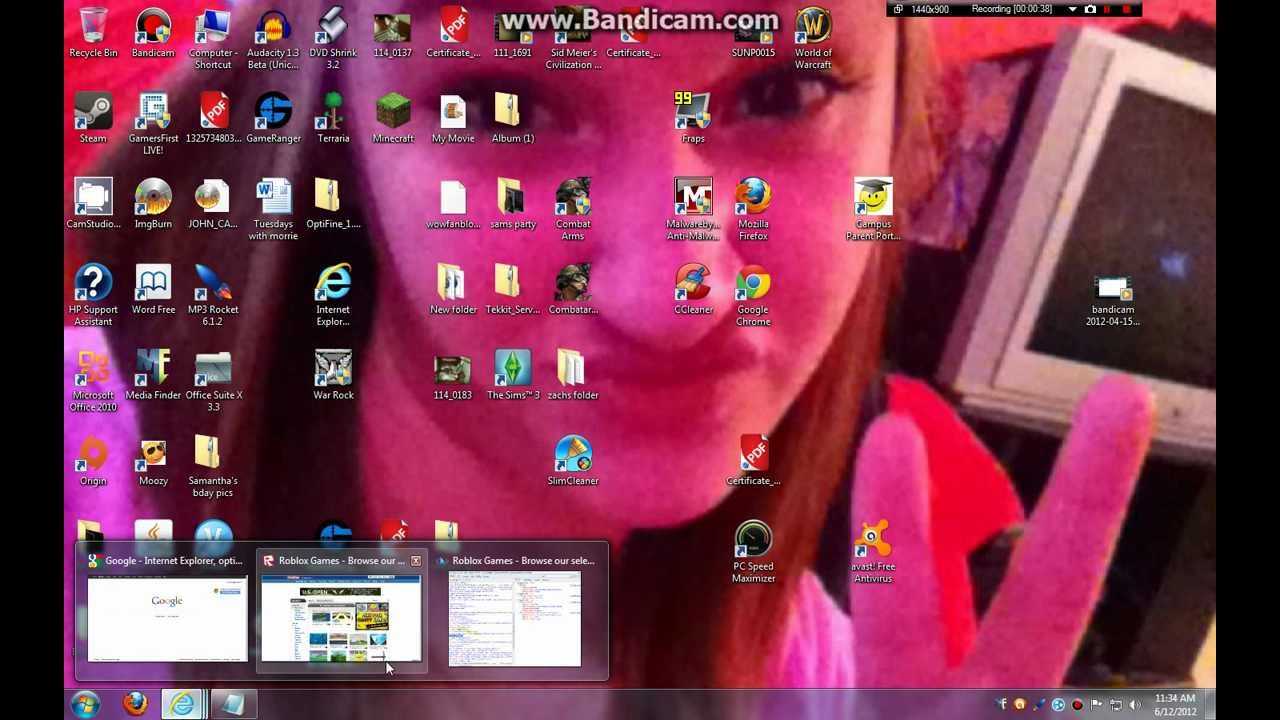Launch the Bandicam desktop shortcut

point(153,33)
